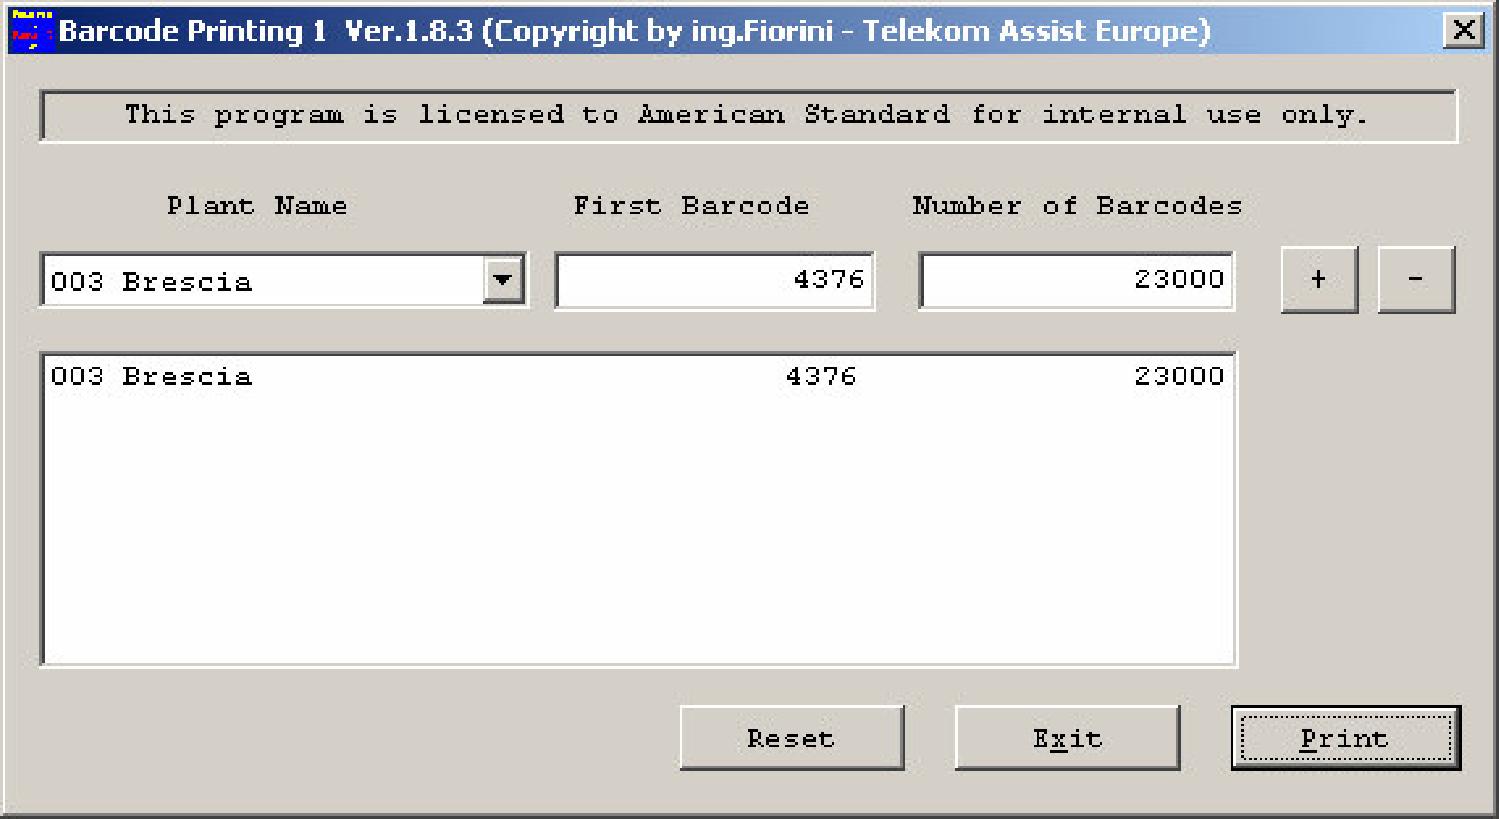Focus the Number of Barcodes field
Image resolution: width=1500 pixels, height=819 pixels.
click(x=1077, y=280)
